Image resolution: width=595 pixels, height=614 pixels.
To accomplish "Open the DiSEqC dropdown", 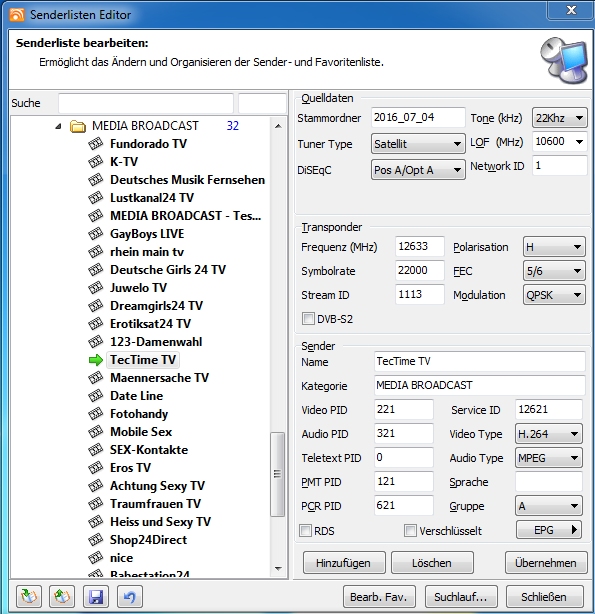I will tap(418, 170).
